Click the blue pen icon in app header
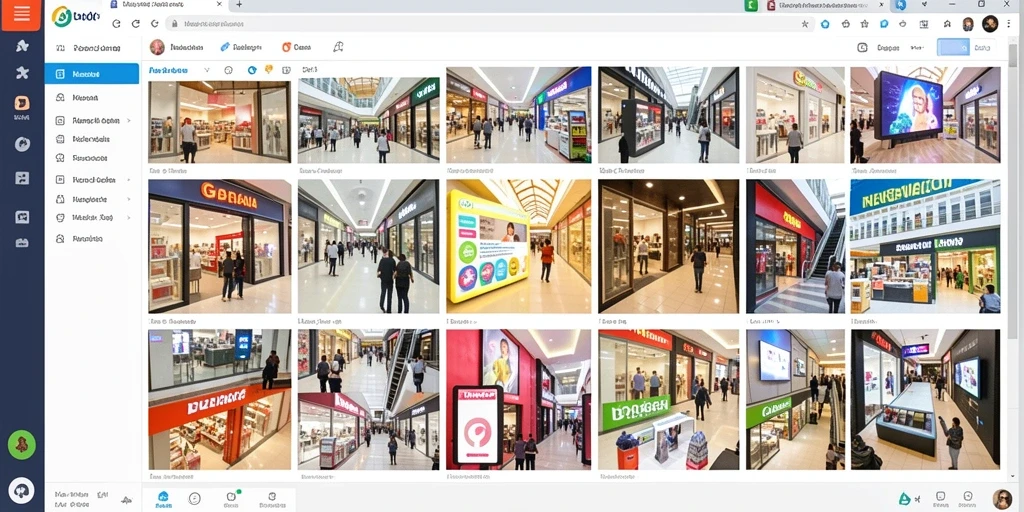 (x=225, y=47)
